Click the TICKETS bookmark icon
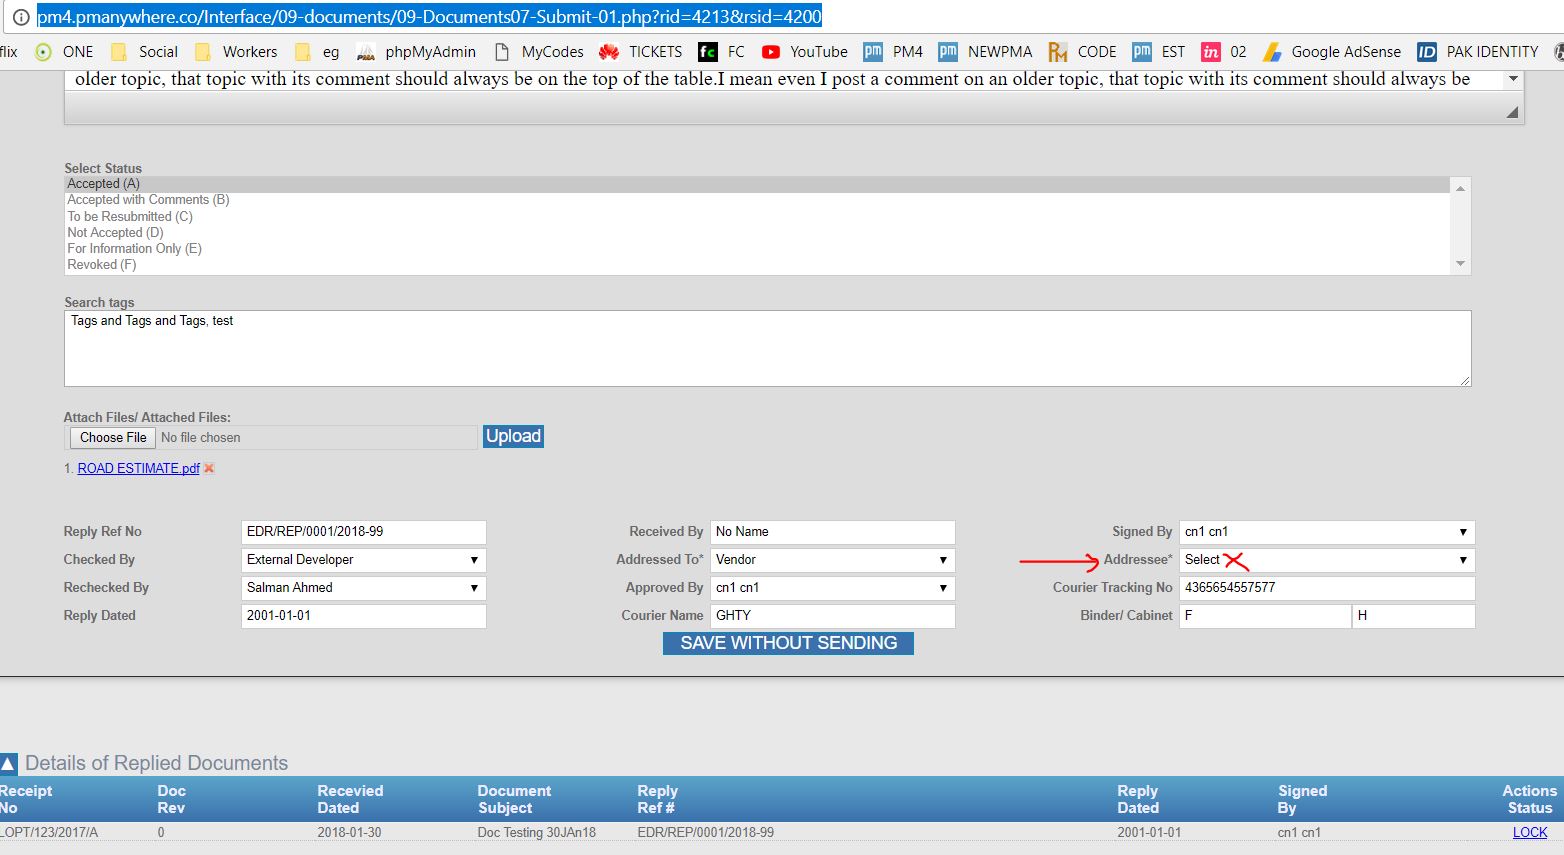This screenshot has width=1564, height=855. tap(608, 52)
